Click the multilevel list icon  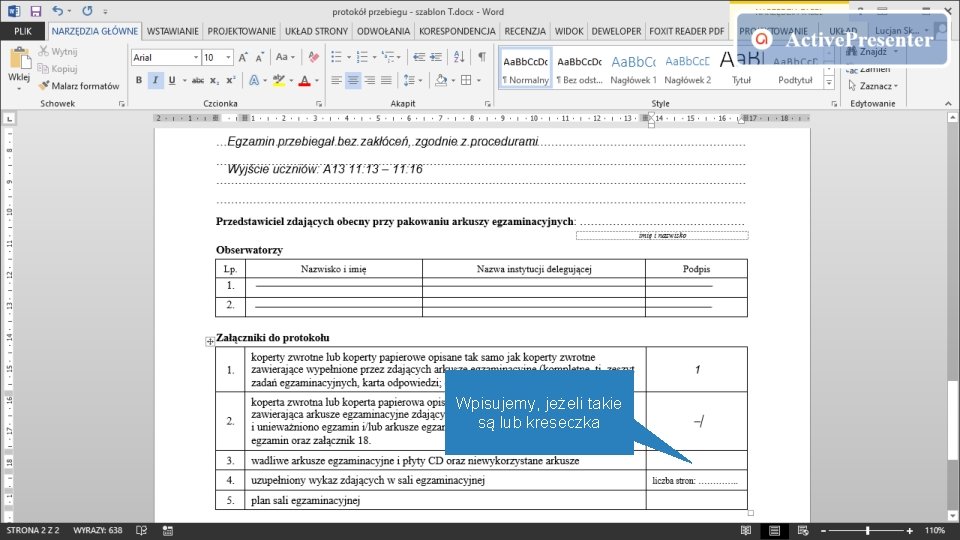pos(388,58)
